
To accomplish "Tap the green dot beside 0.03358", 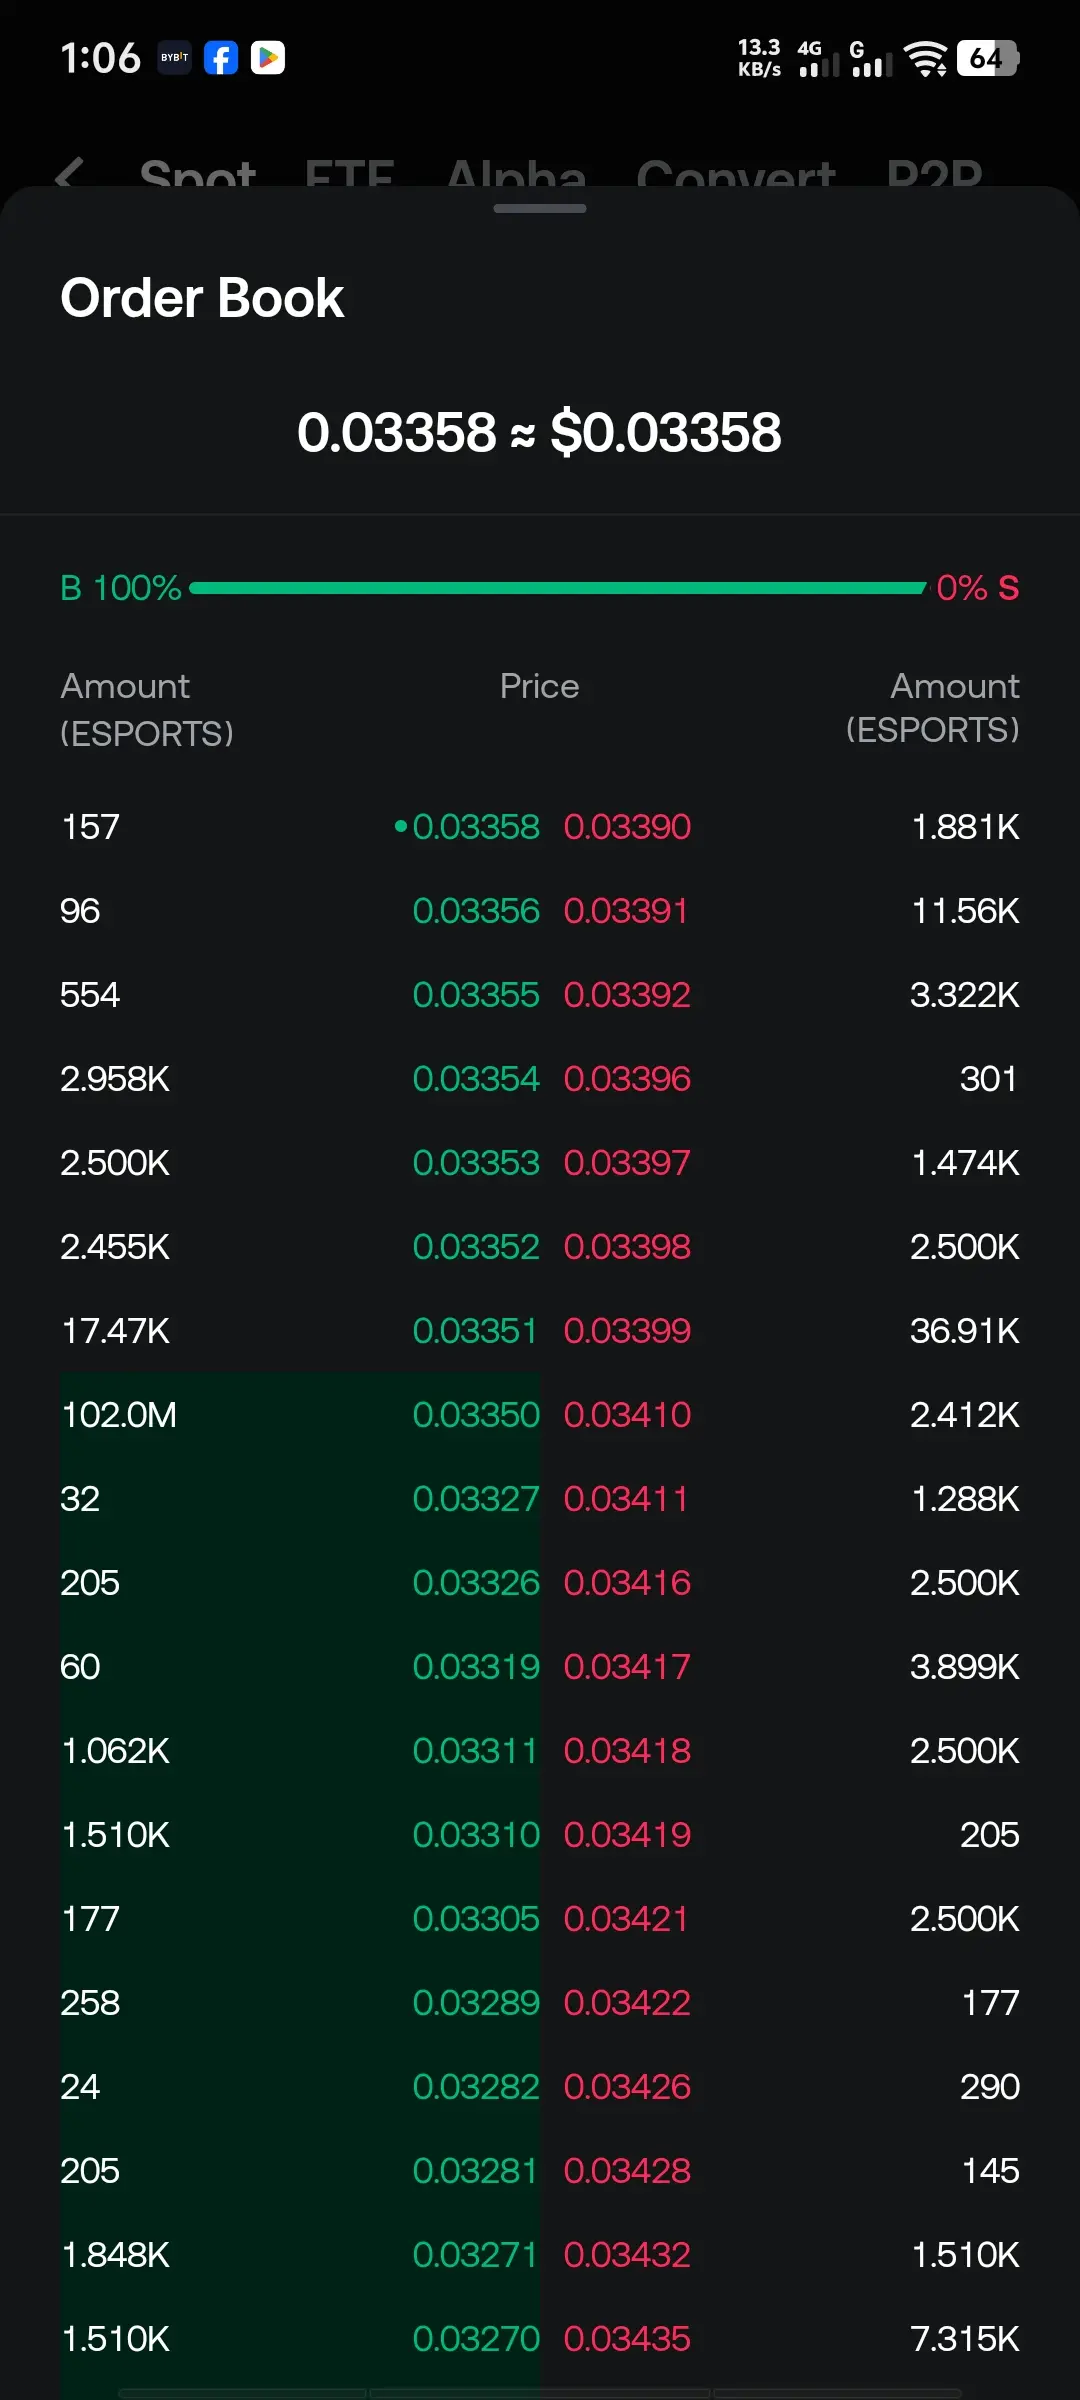I will 401,826.
